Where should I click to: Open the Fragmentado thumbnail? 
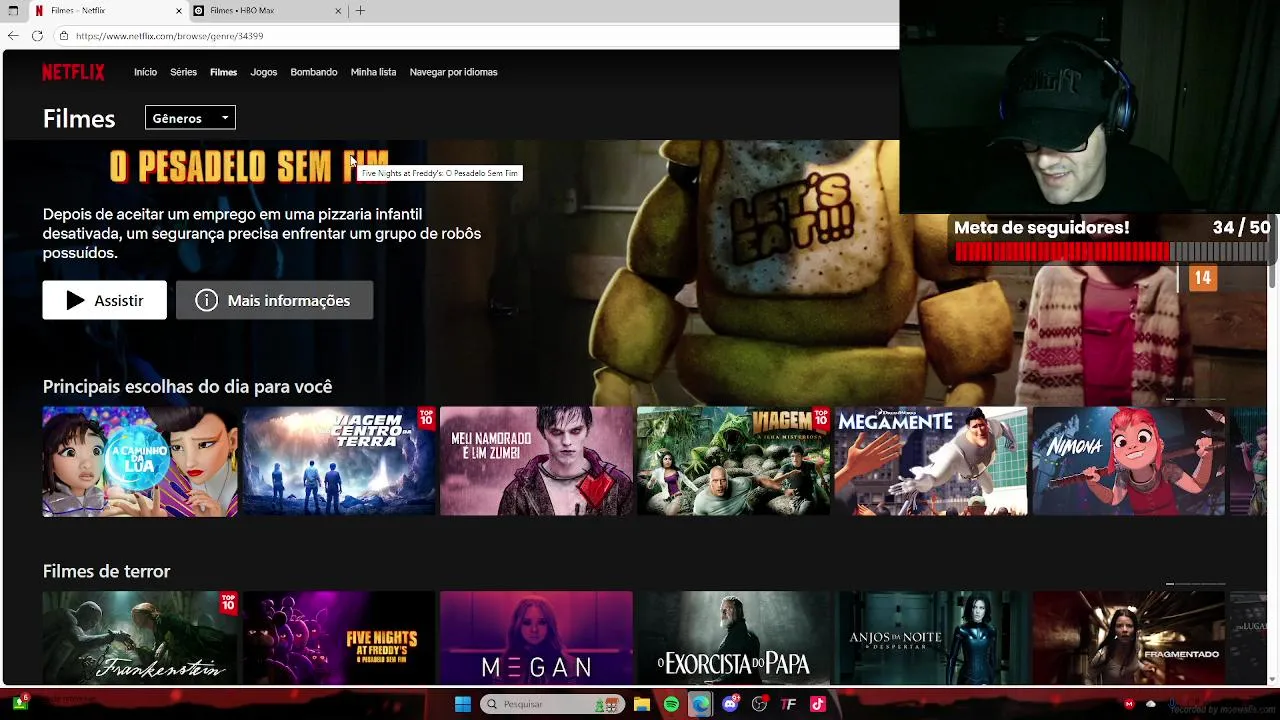(1128, 638)
